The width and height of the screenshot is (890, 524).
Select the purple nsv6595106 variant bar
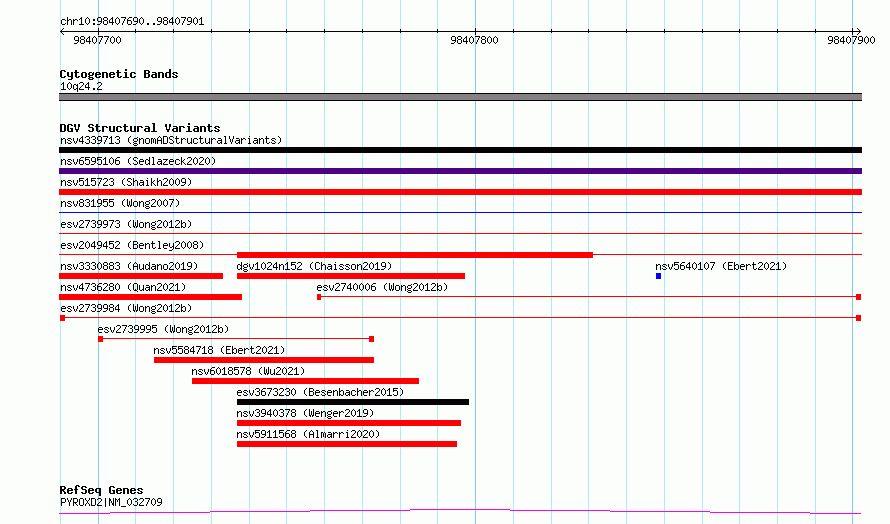coord(460,171)
